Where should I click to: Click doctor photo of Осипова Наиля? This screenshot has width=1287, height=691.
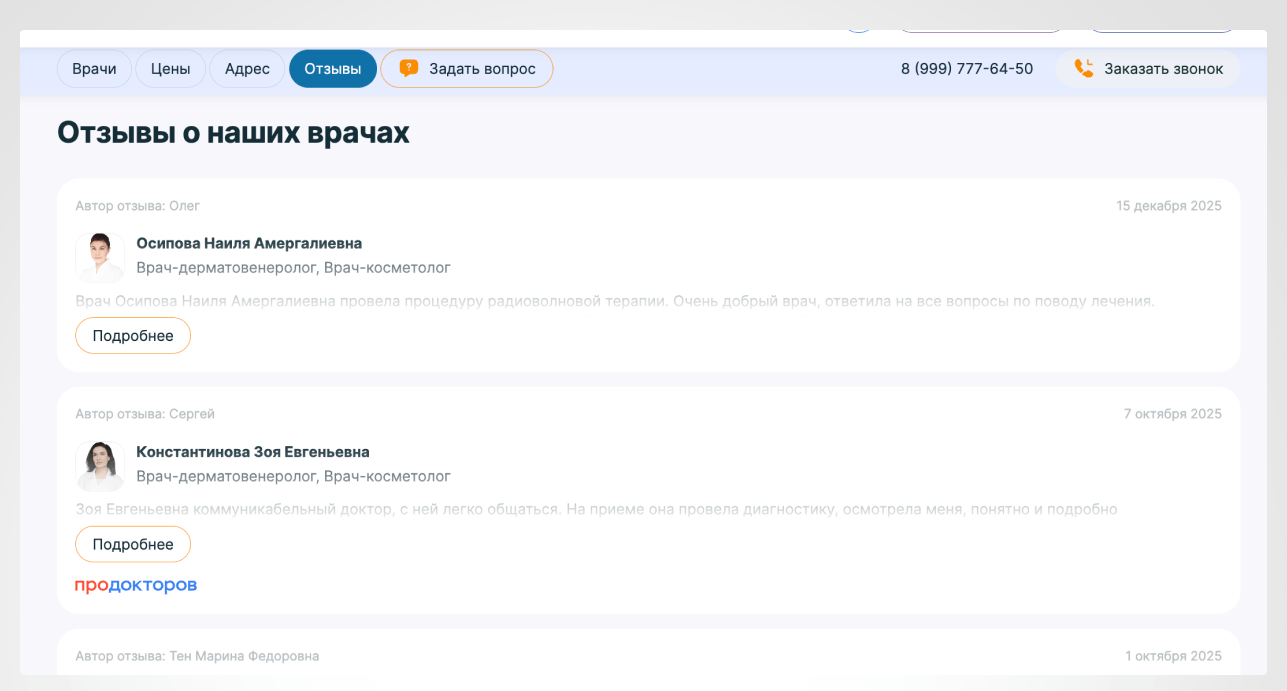100,258
